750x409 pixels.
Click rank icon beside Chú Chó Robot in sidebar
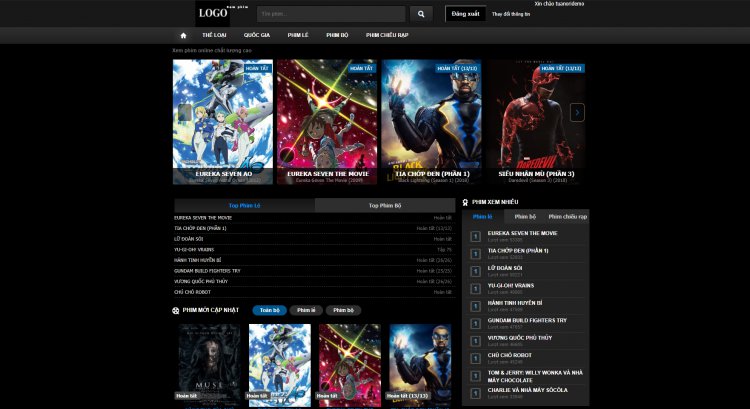tap(475, 358)
